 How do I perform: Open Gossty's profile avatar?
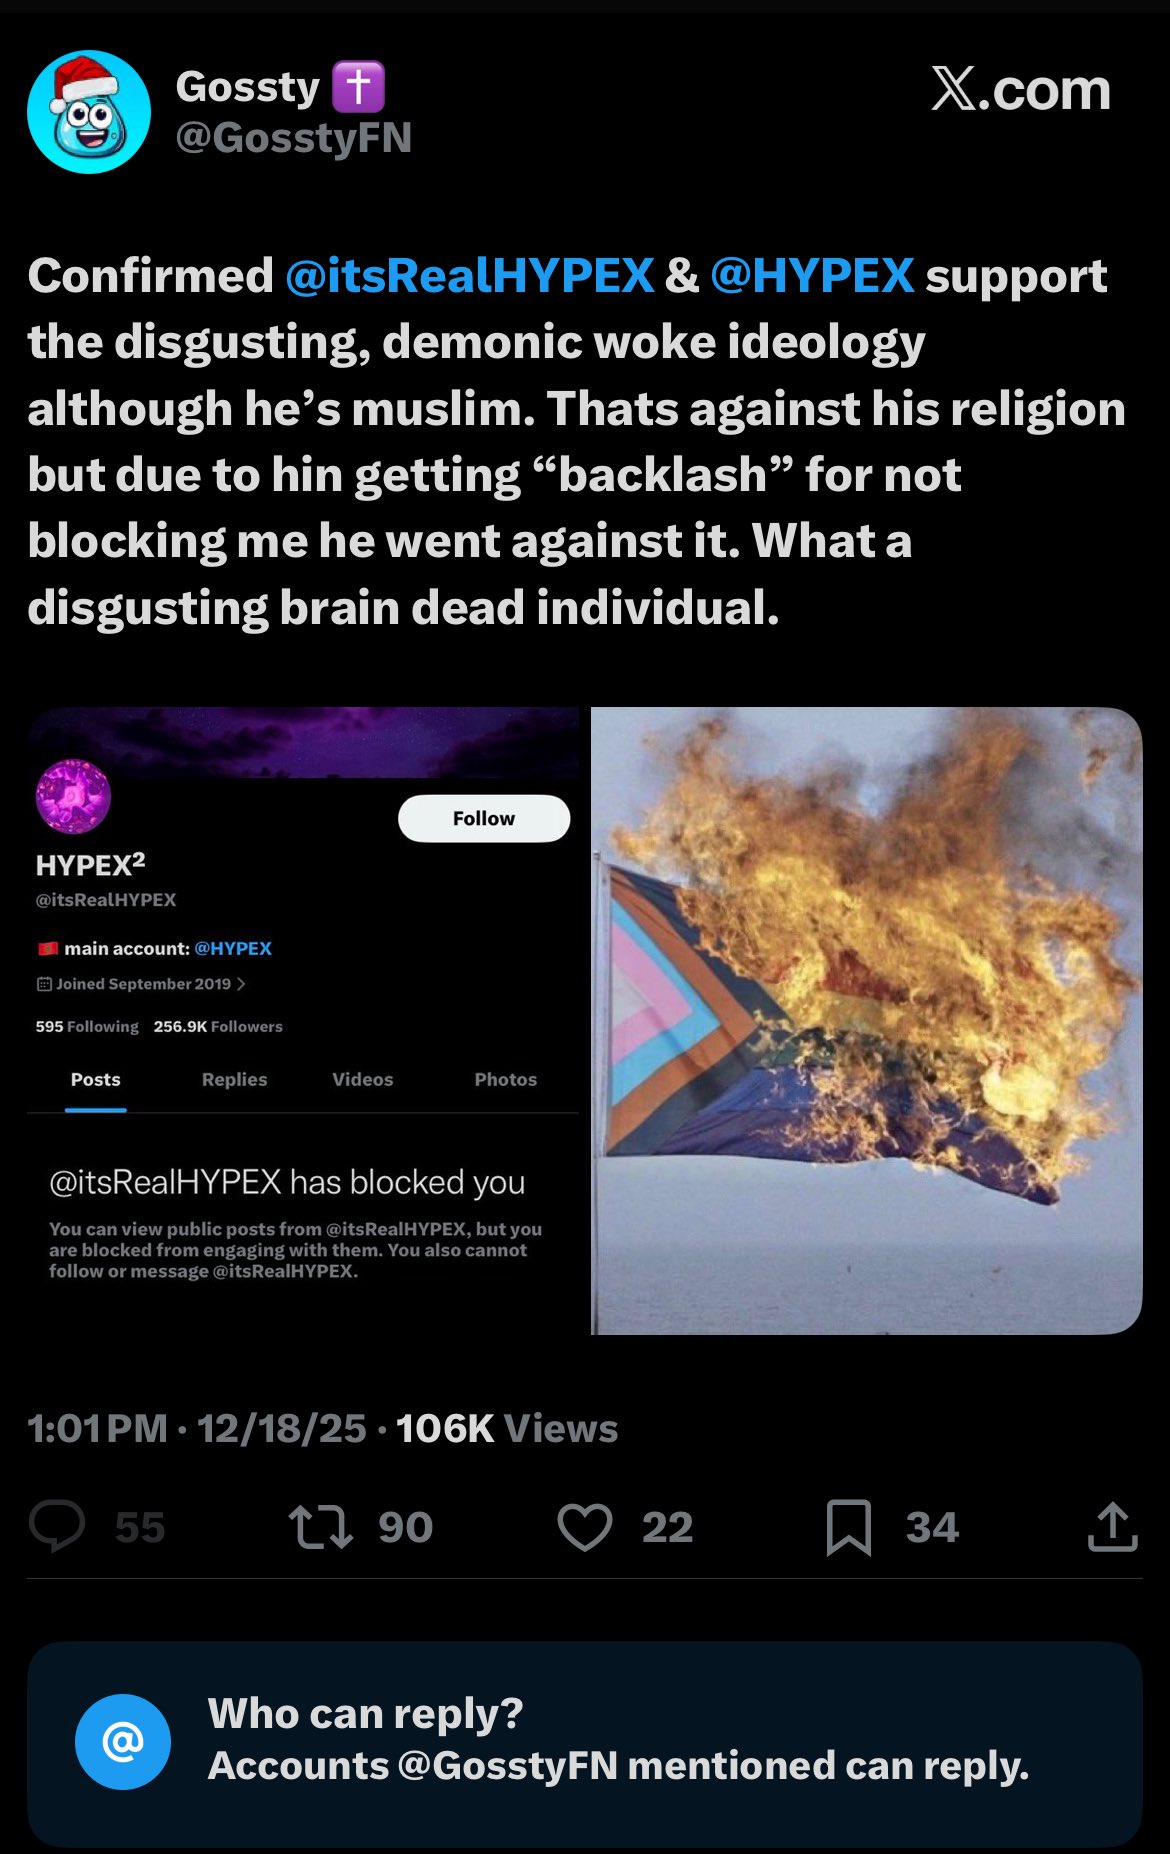click(x=89, y=111)
